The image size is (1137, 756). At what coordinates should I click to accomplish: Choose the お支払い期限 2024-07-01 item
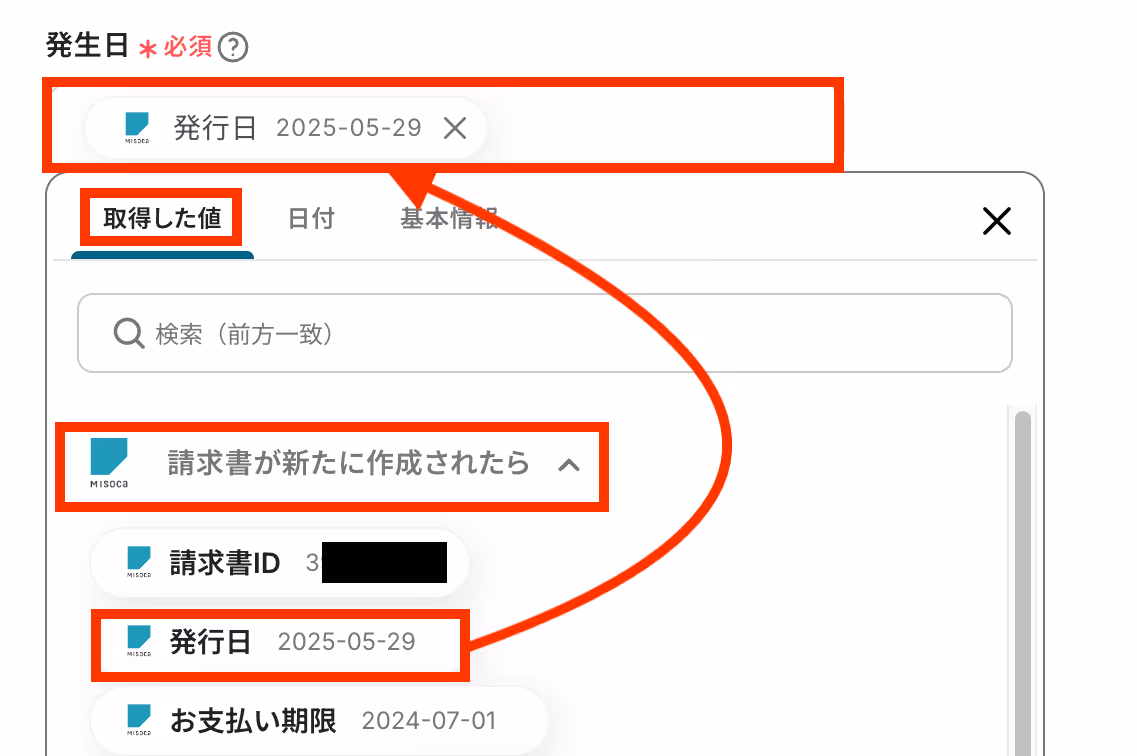(318, 720)
